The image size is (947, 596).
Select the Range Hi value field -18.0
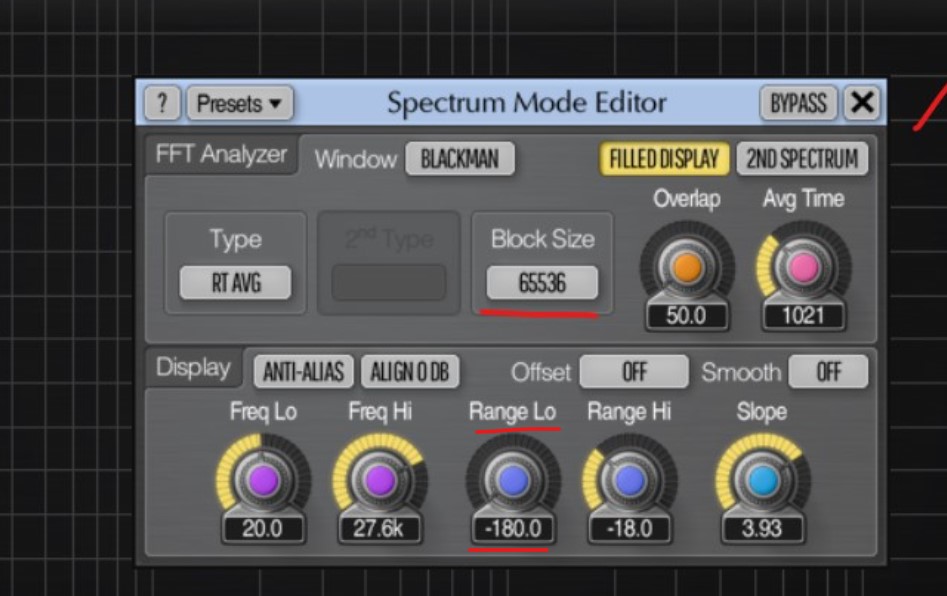point(629,529)
